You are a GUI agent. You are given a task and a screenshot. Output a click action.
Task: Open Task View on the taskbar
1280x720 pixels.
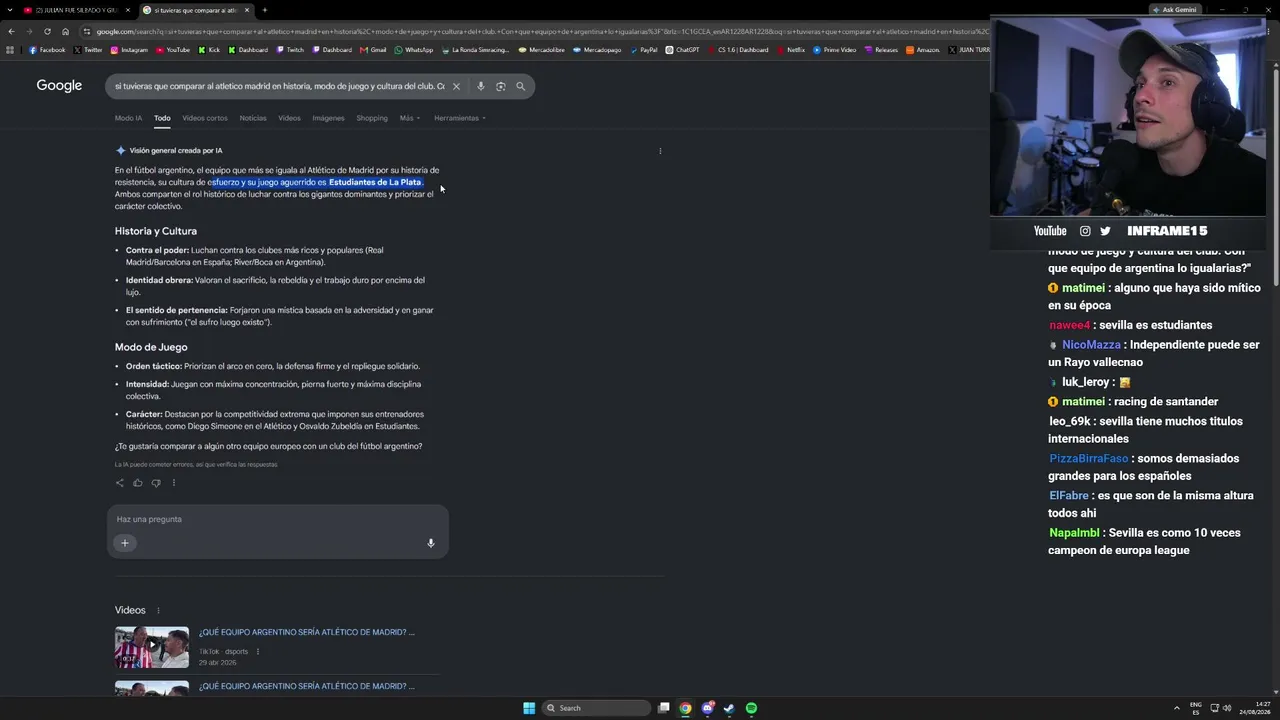click(x=663, y=708)
